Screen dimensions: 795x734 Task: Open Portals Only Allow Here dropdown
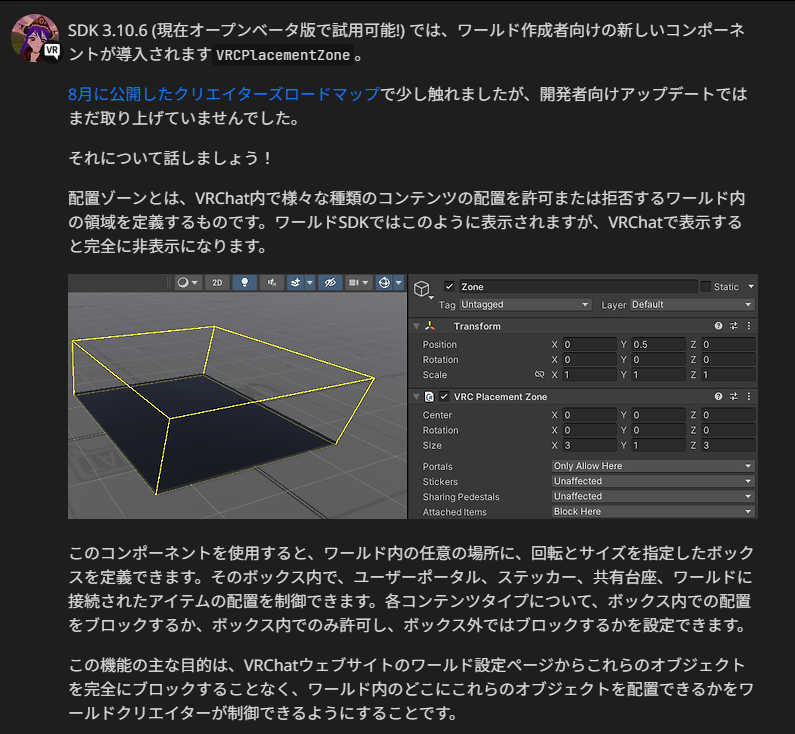point(653,466)
